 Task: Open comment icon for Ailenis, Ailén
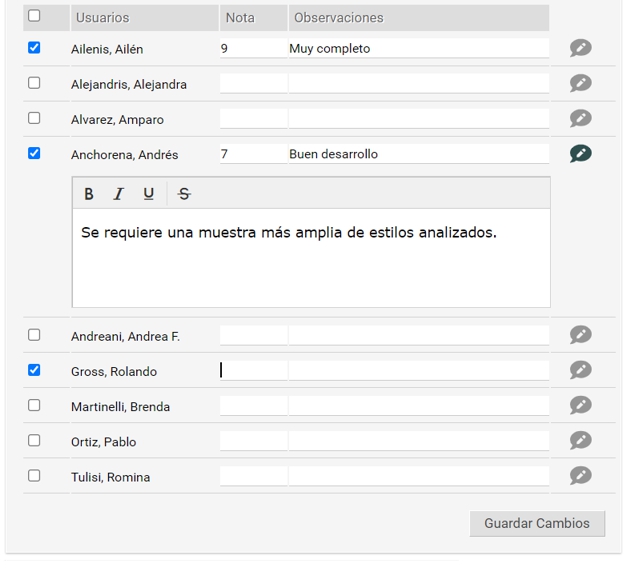coord(580,48)
